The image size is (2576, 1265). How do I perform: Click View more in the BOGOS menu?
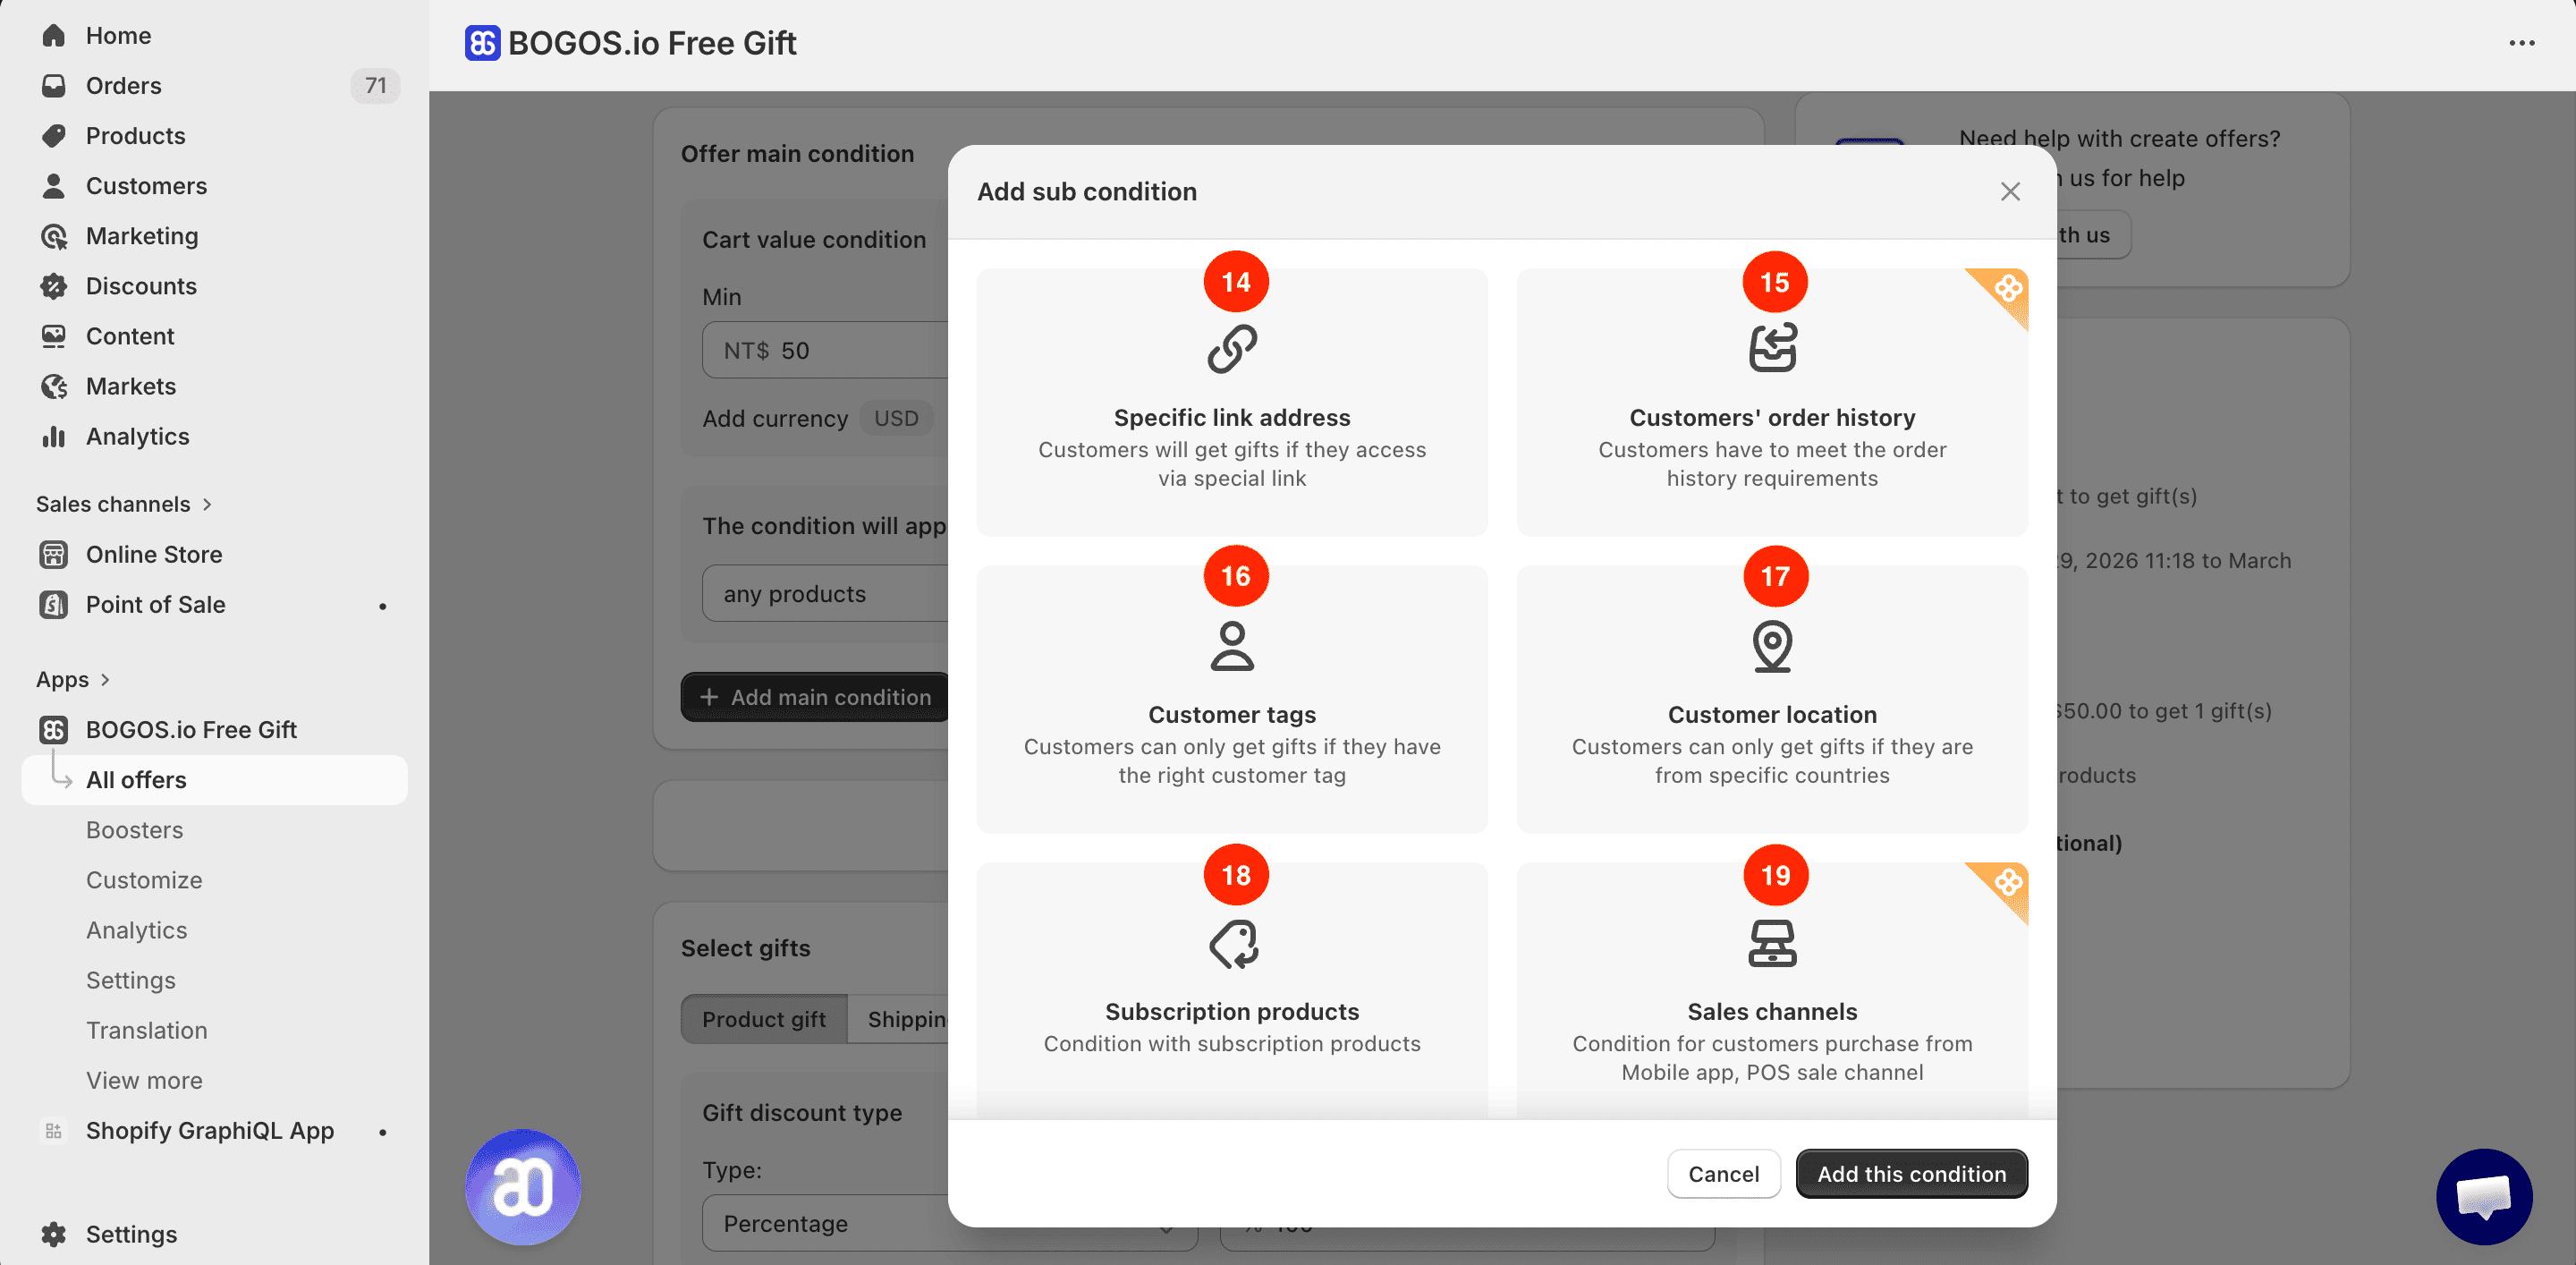144,1080
